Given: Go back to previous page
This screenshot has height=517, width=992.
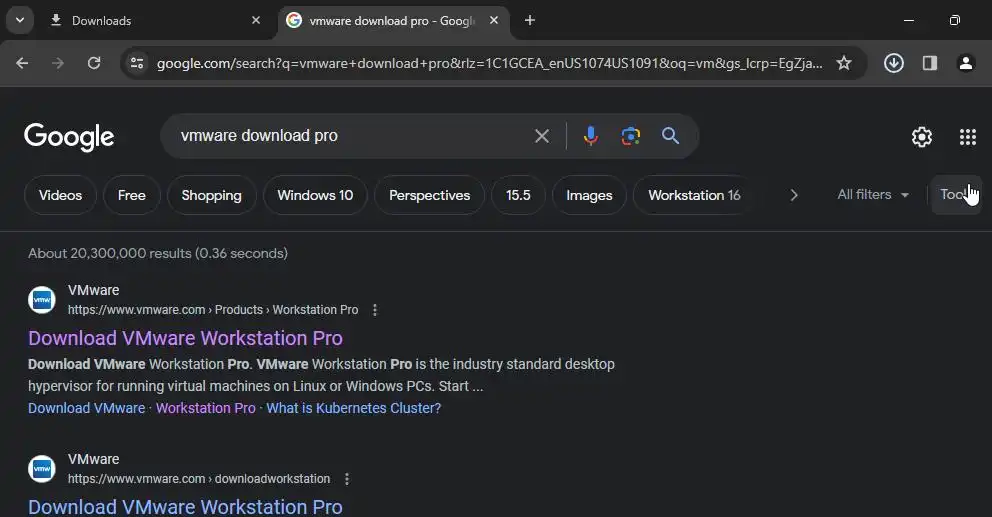Looking at the screenshot, I should point(22,63).
